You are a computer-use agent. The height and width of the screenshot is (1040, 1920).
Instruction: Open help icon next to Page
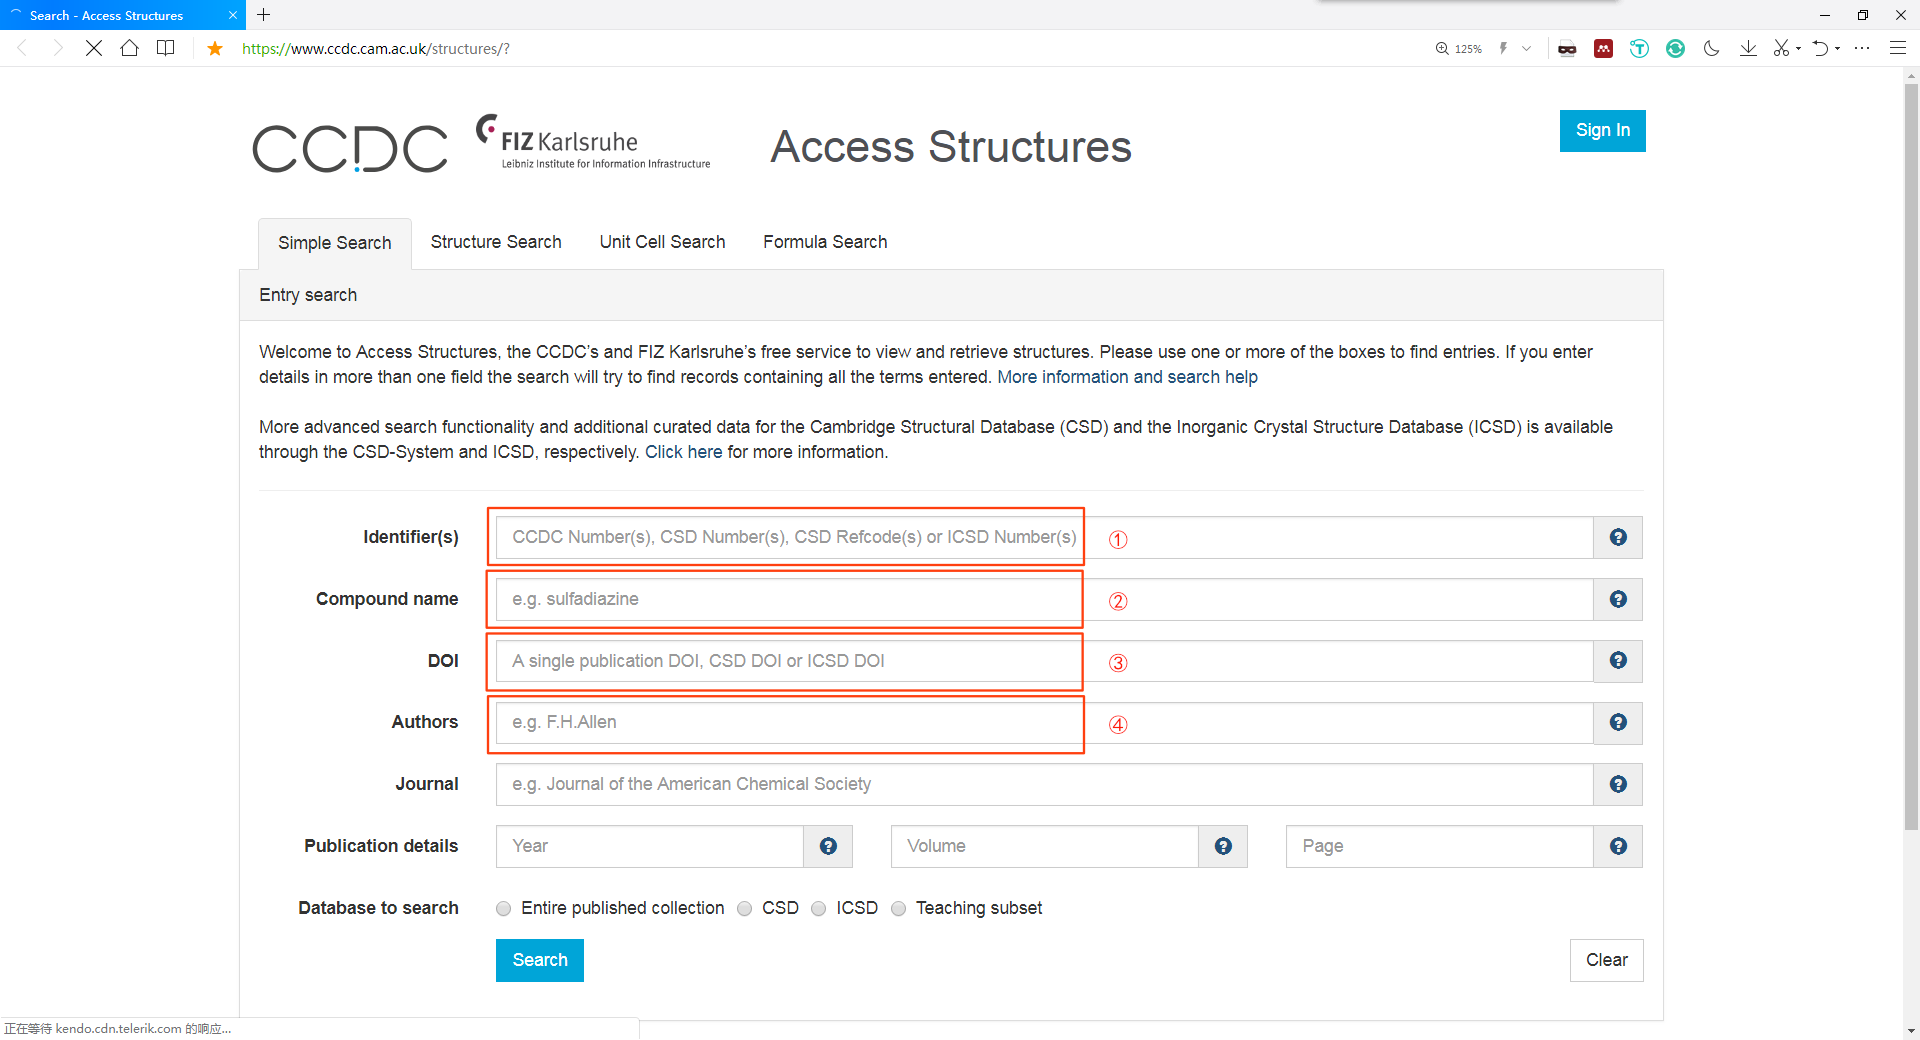point(1618,846)
